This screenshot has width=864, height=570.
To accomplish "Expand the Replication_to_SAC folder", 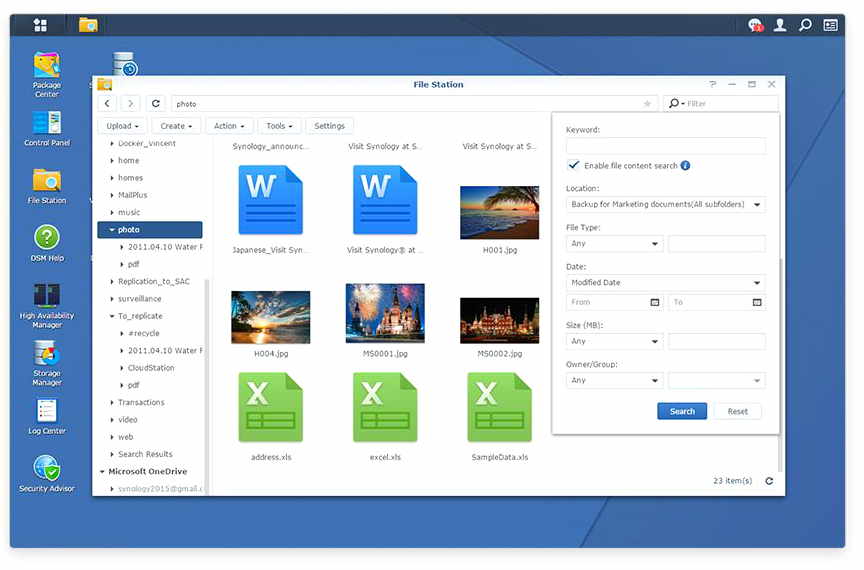I will pyautogui.click(x=112, y=282).
